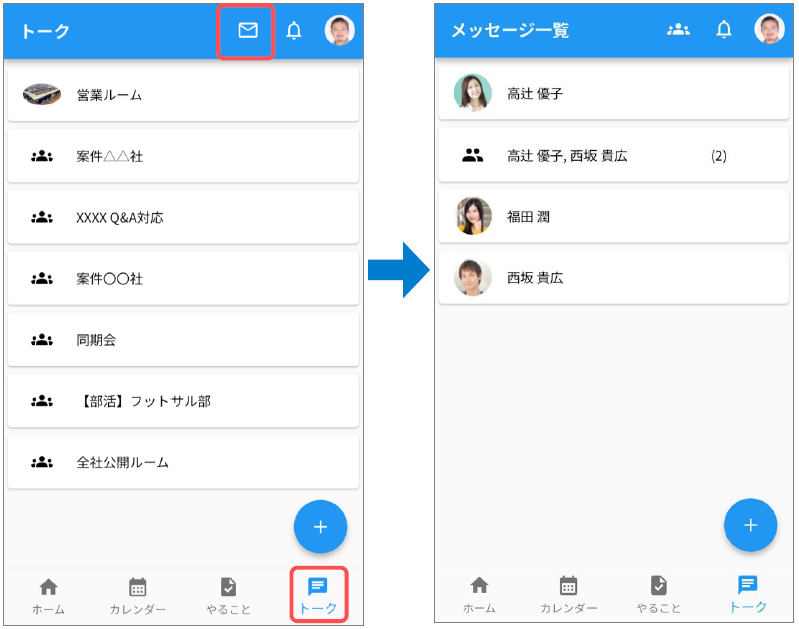The height and width of the screenshot is (629, 799).
Task: Tap plus button on メッセージ一覧 screen
Action: (750, 525)
